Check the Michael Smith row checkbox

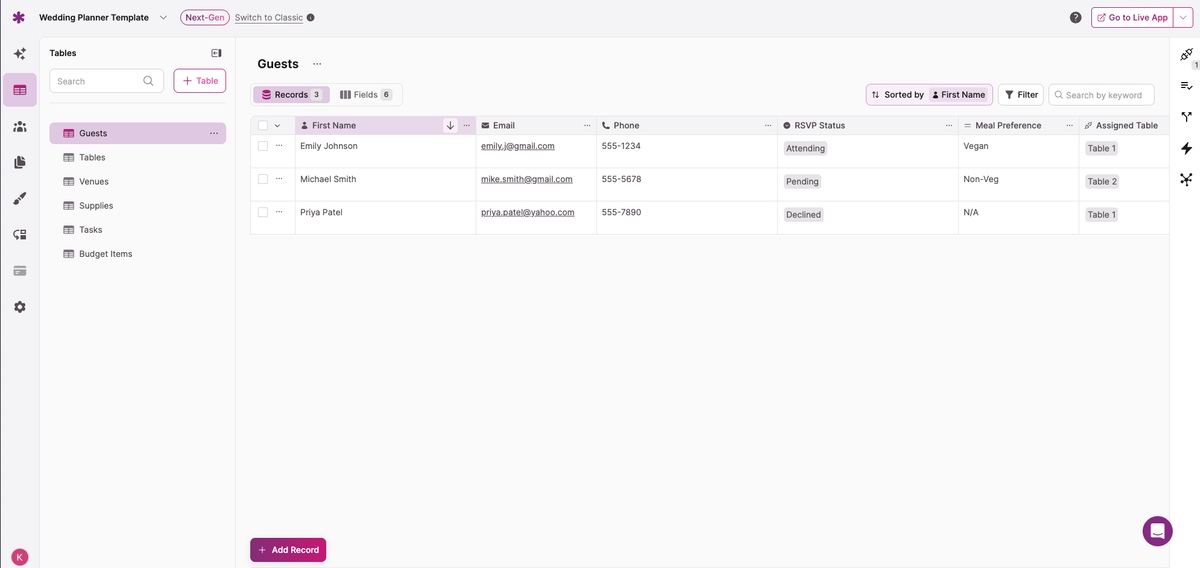tap(263, 179)
